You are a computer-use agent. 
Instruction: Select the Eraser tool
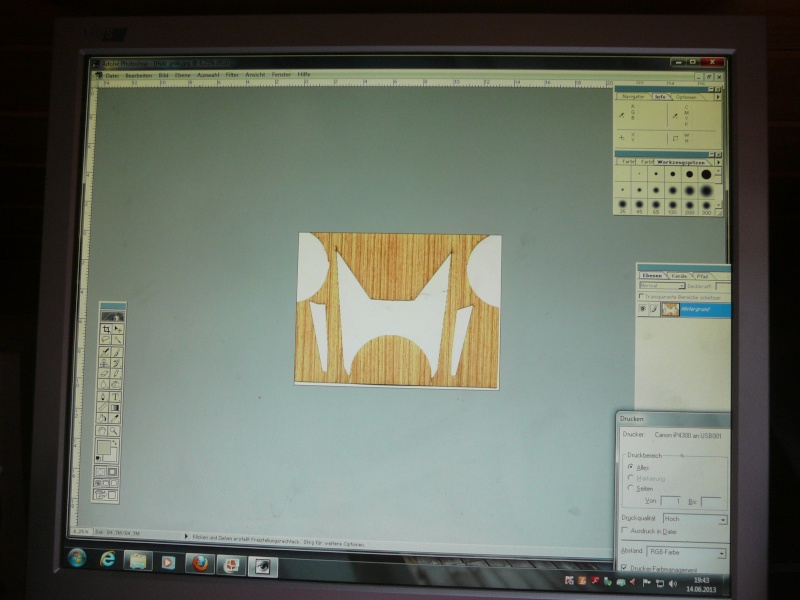click(x=104, y=373)
